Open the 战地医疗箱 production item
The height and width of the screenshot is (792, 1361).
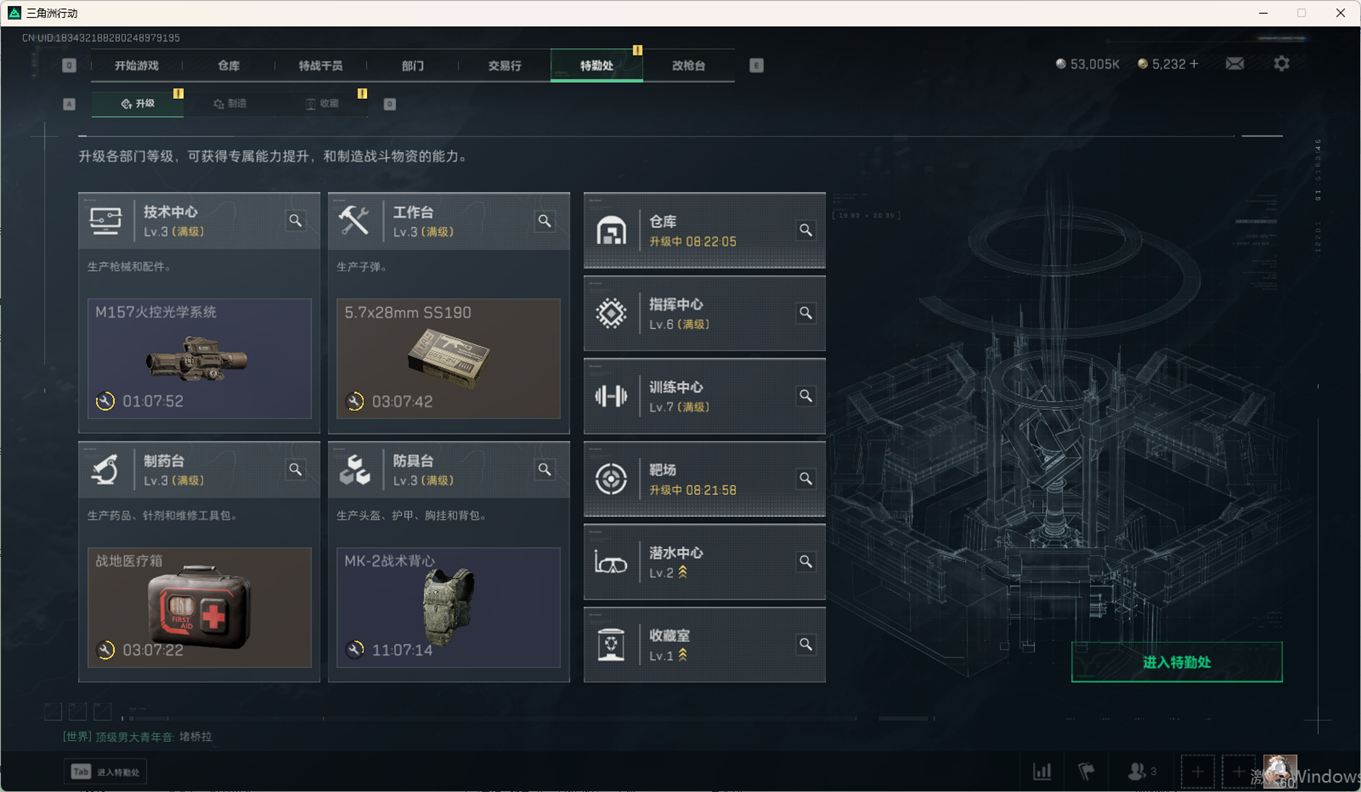199,607
